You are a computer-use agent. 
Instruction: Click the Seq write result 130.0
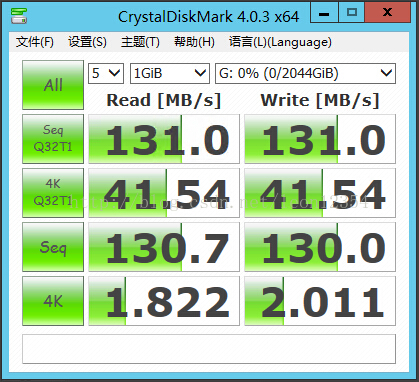click(320, 247)
